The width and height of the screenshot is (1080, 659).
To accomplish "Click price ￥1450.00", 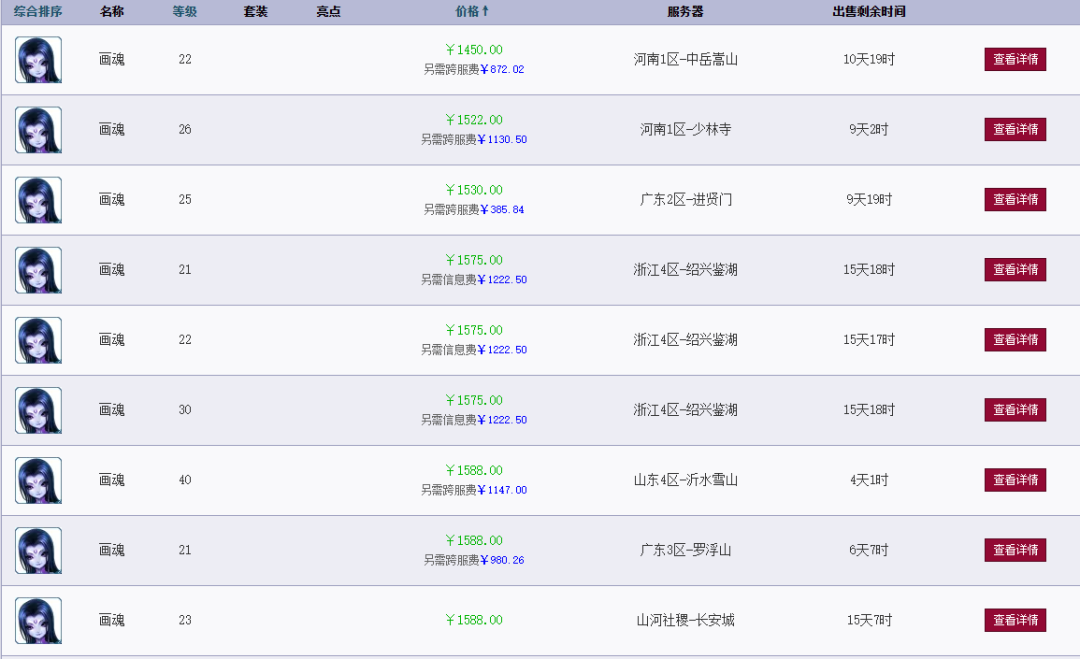I will pos(474,50).
